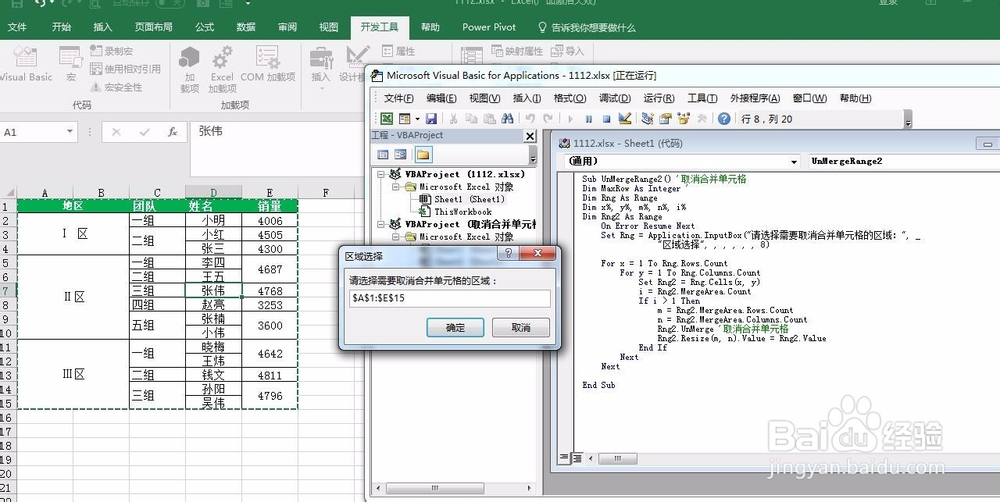The height and width of the screenshot is (502, 1000).
Task: Click column D header in Excel sheet
Action: pos(213,193)
